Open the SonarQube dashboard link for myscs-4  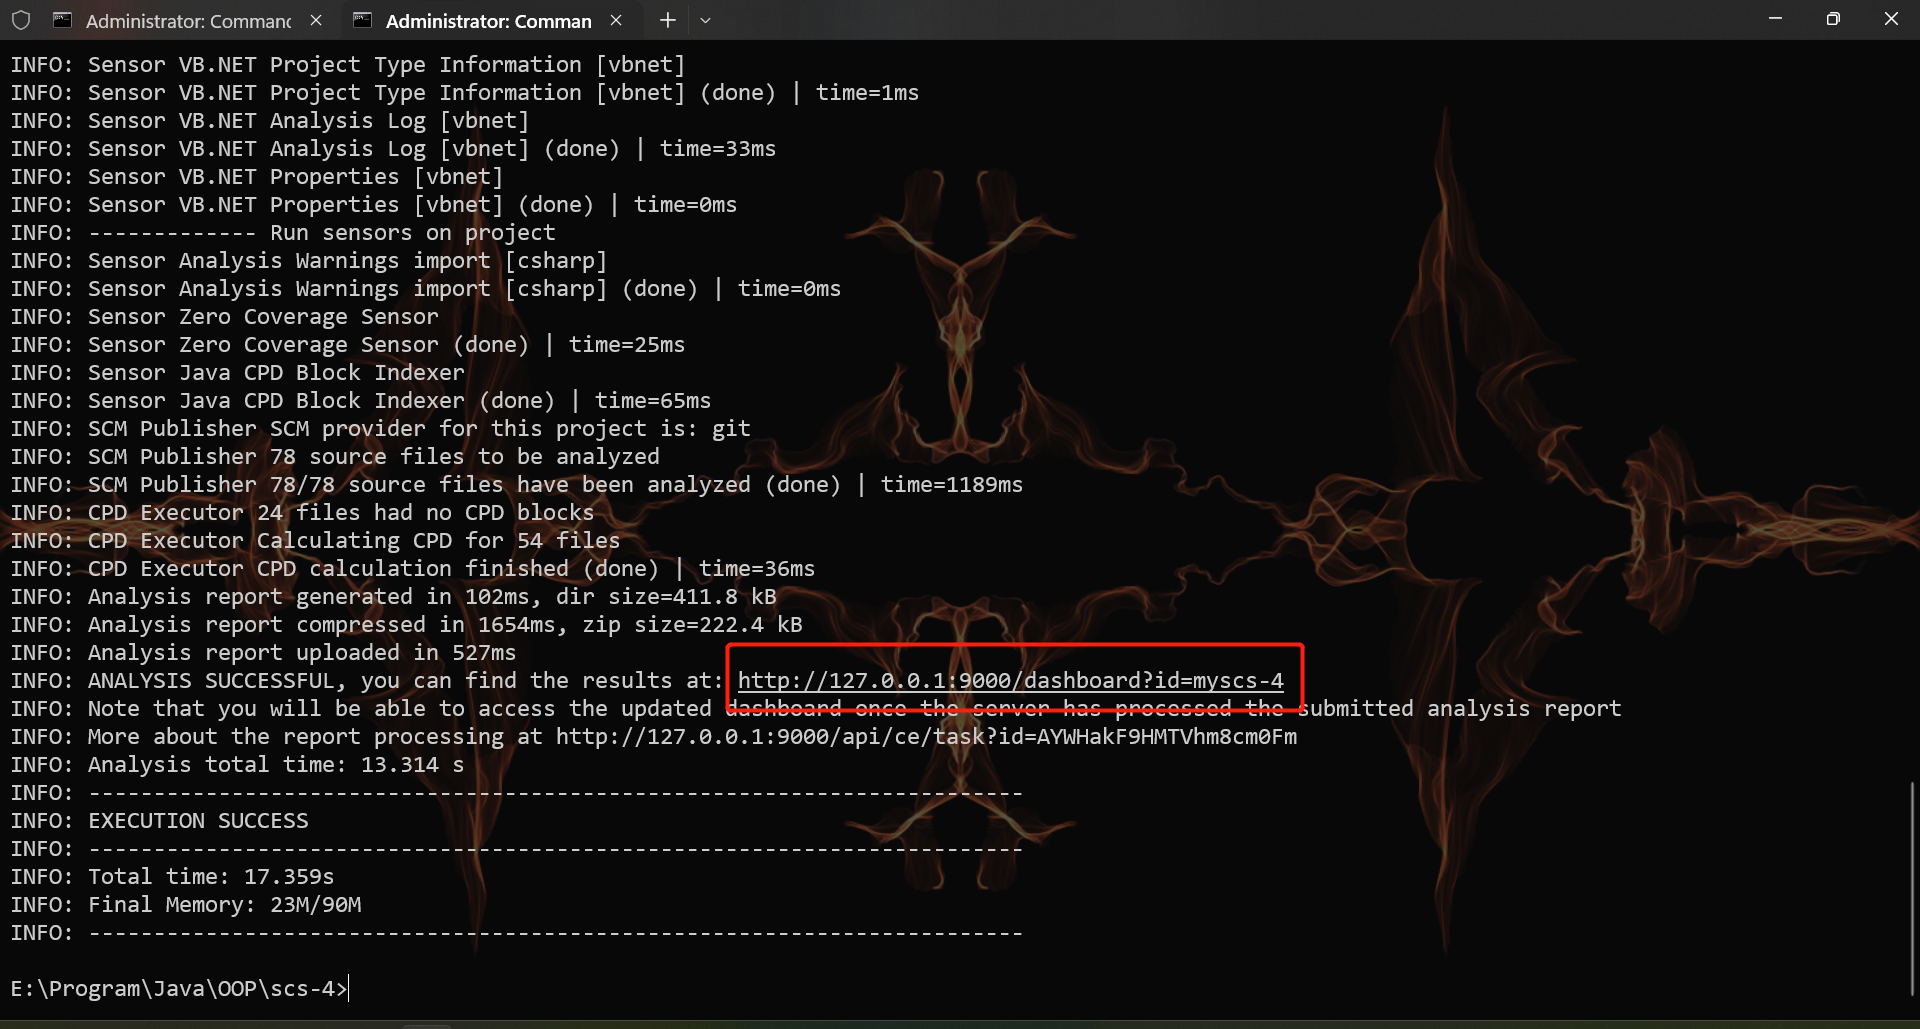click(1010, 681)
